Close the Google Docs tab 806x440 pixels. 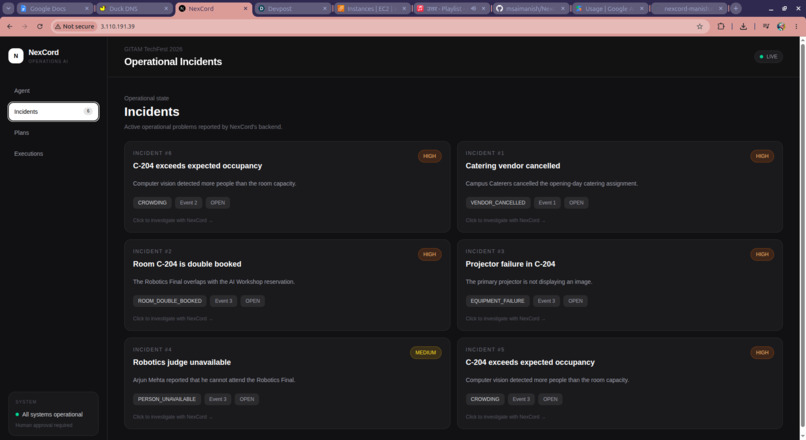pyautogui.click(x=86, y=9)
